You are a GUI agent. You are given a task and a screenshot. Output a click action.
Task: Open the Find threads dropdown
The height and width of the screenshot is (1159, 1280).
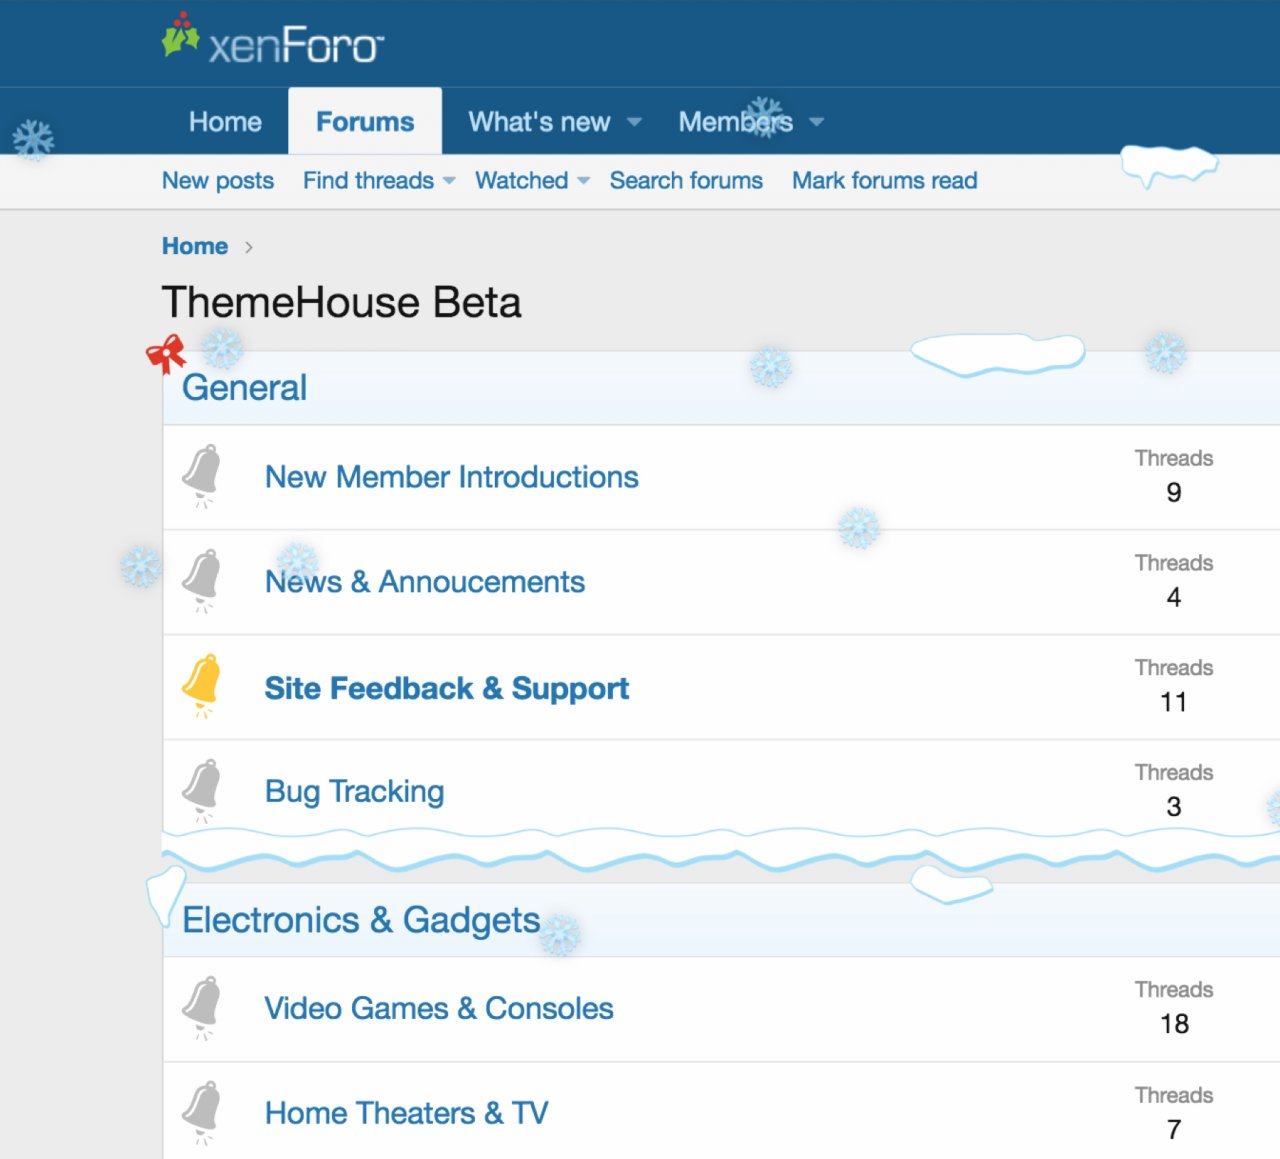point(449,181)
